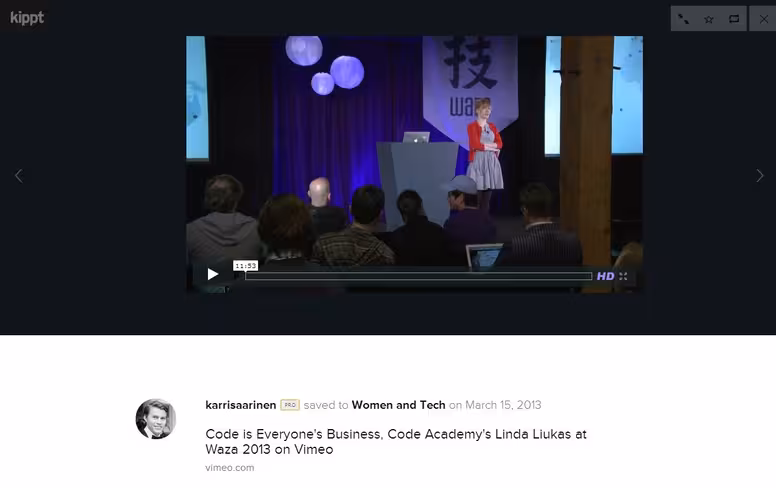Image resolution: width=776 pixels, height=488 pixels.
Task: Click the video progress bar
Action: pyautogui.click(x=418, y=276)
